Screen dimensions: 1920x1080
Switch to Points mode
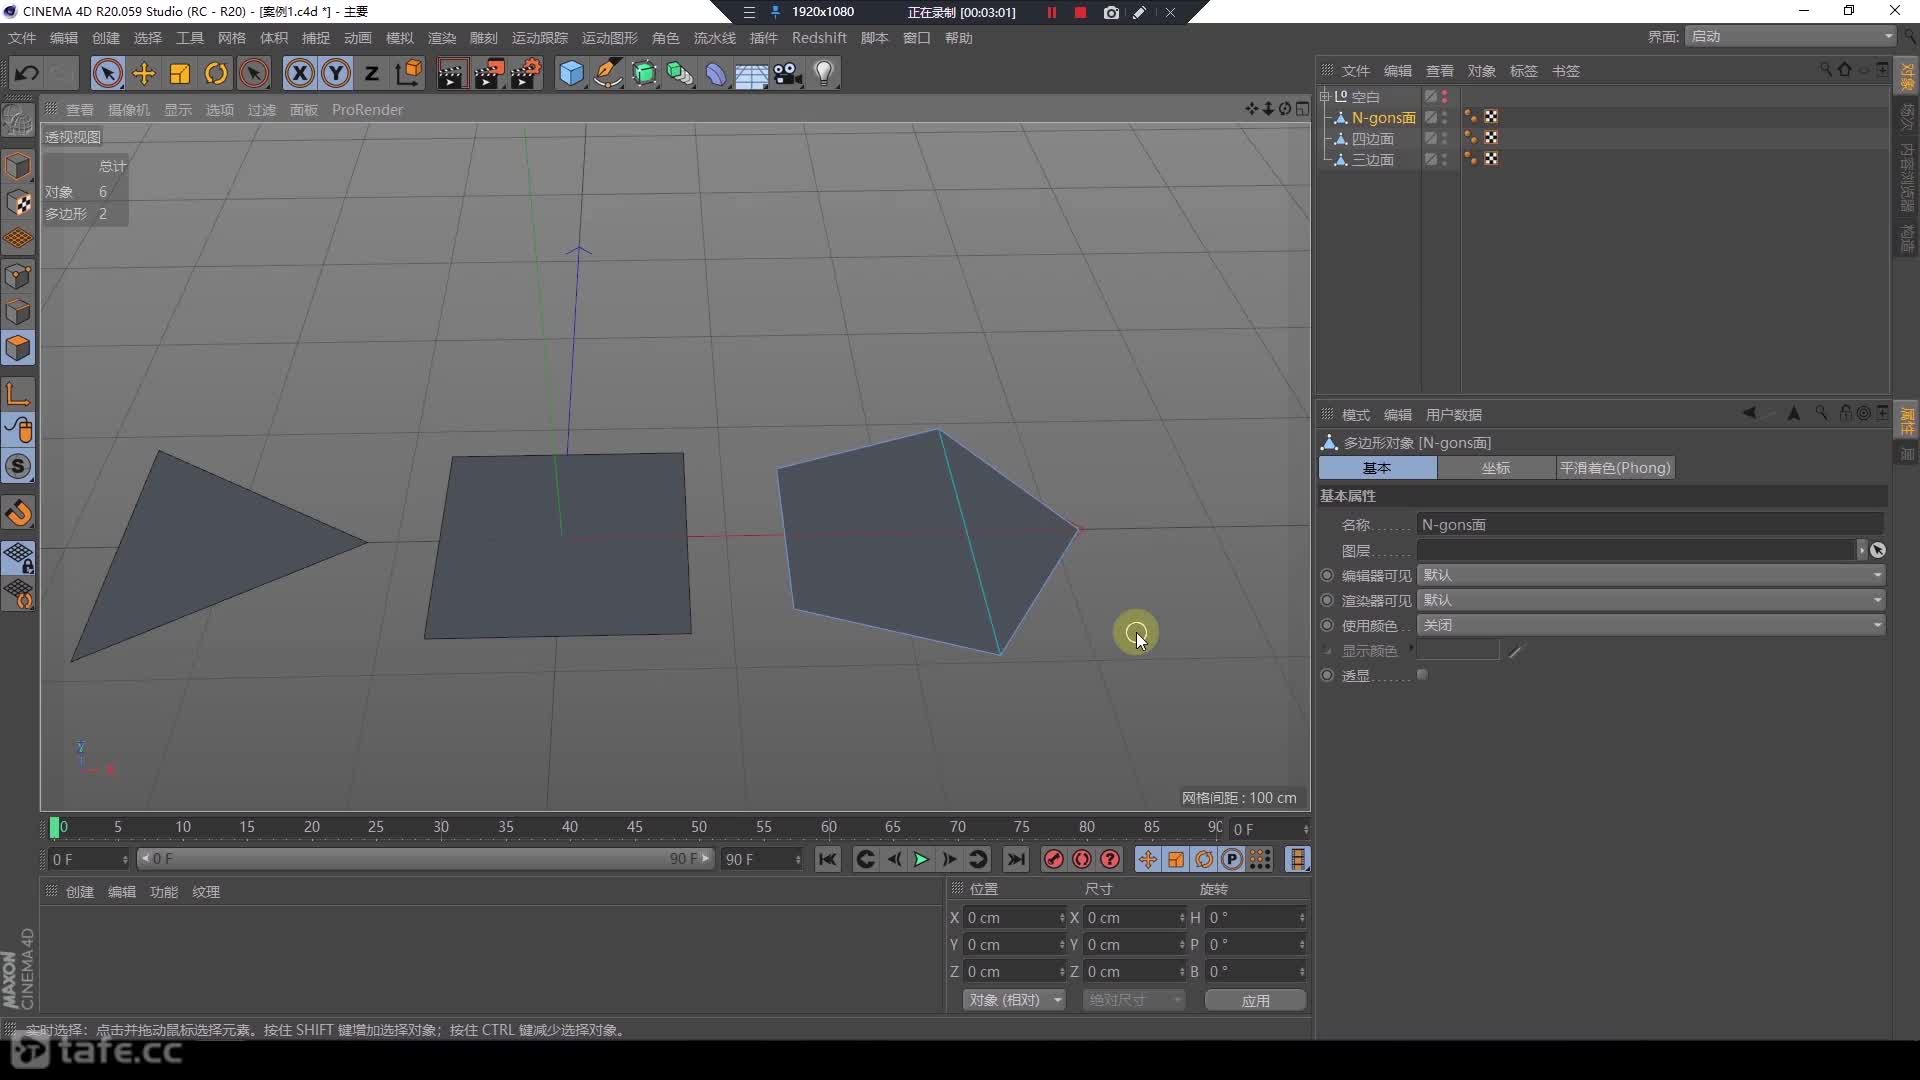[x=18, y=276]
